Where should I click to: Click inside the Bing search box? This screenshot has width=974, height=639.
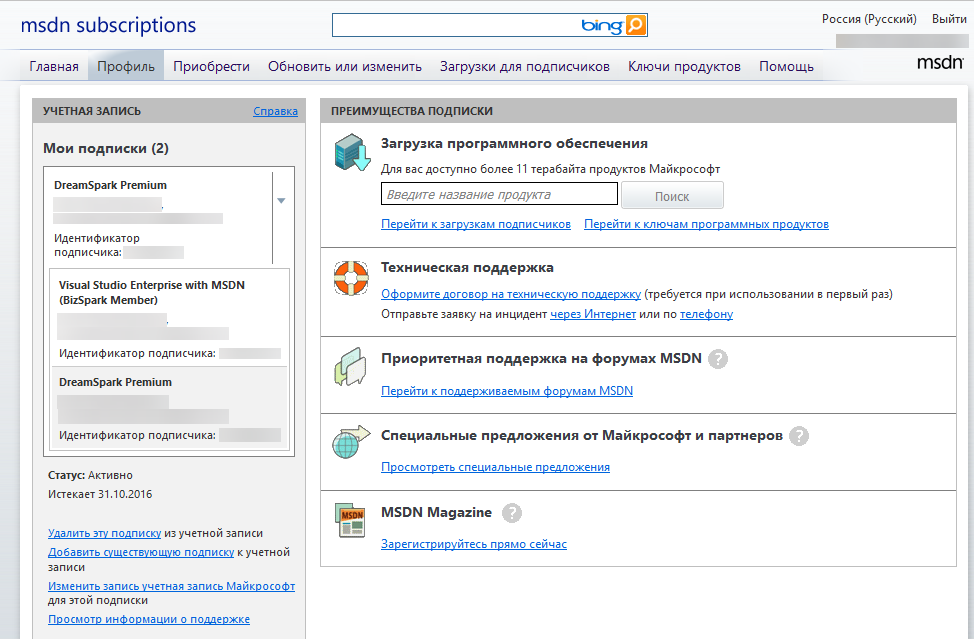pyautogui.click(x=455, y=26)
